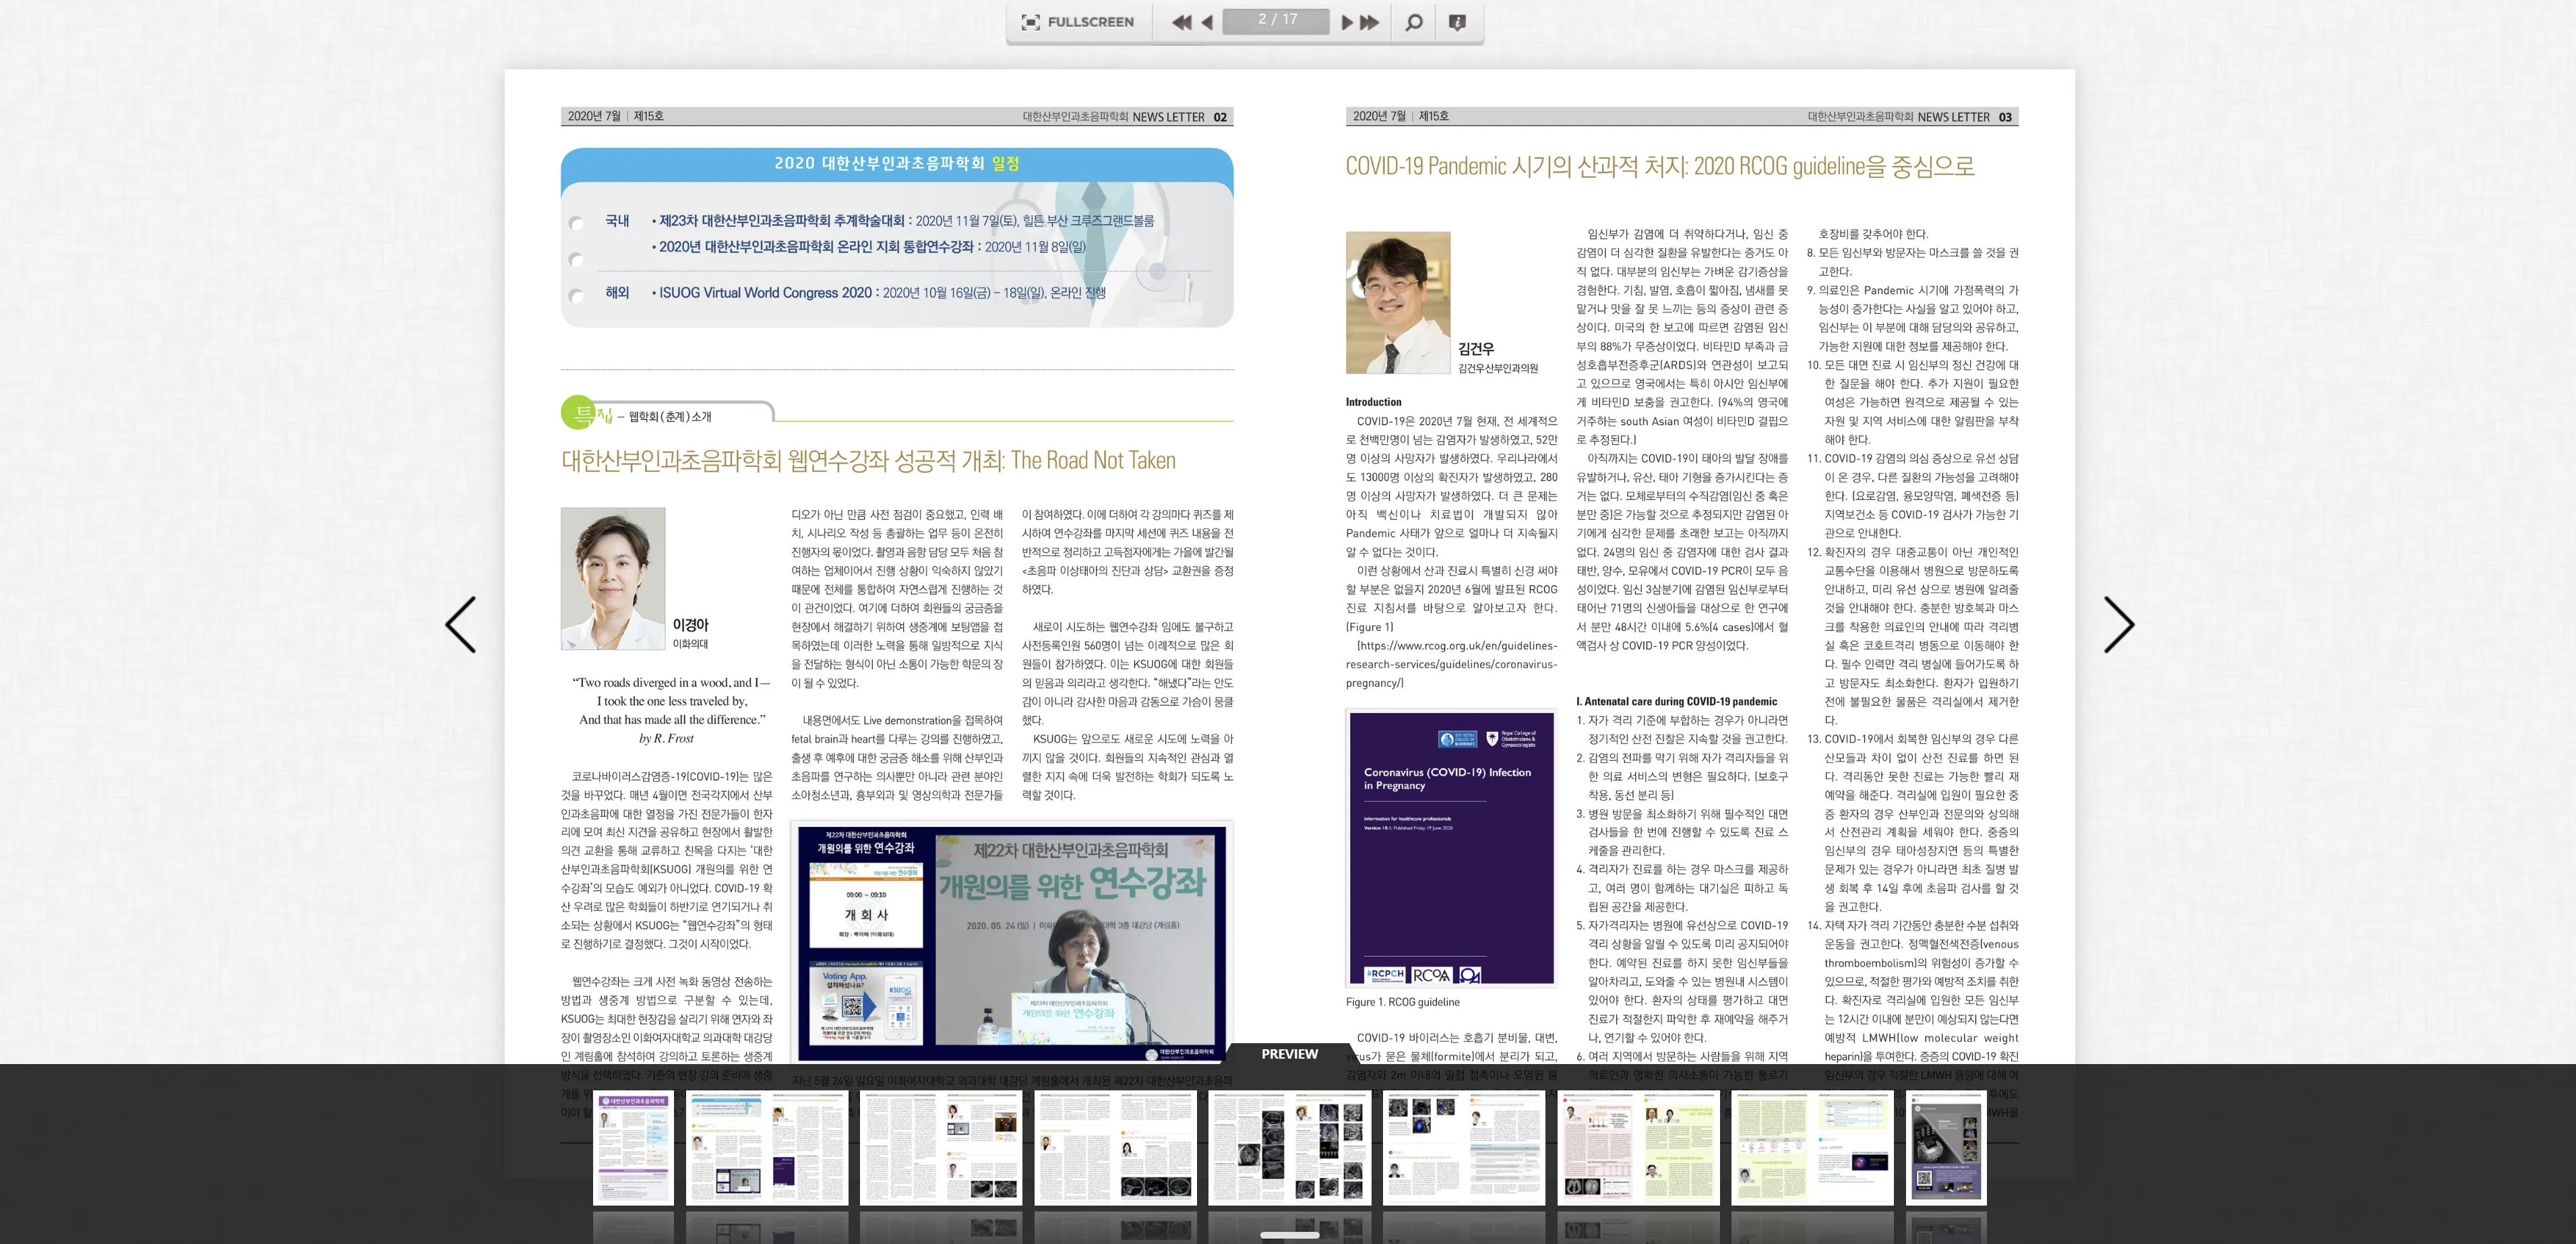Go to the next page with the single-right toolbar arrow

point(1347,22)
